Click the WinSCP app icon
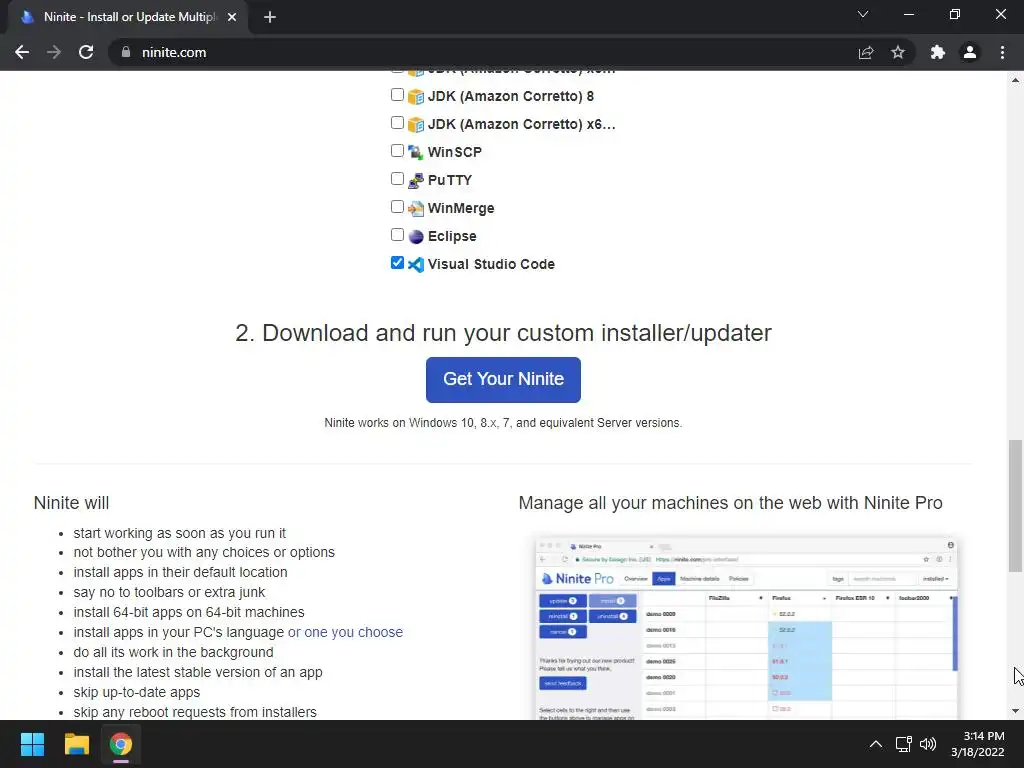1024x768 pixels. pyautogui.click(x=416, y=152)
